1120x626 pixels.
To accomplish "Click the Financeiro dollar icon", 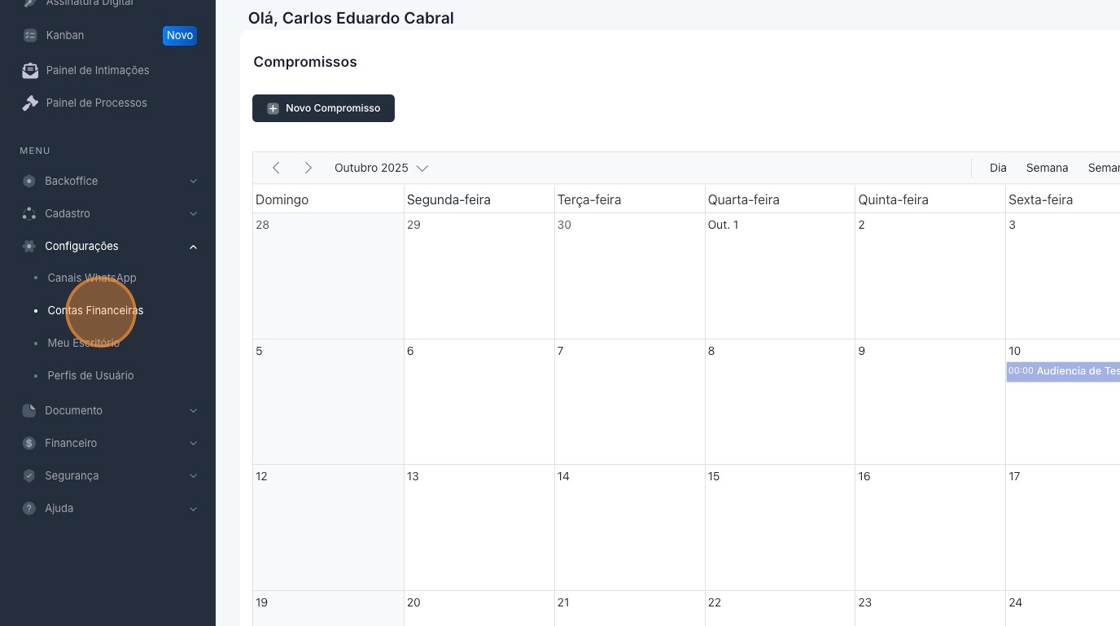I will tap(29, 443).
